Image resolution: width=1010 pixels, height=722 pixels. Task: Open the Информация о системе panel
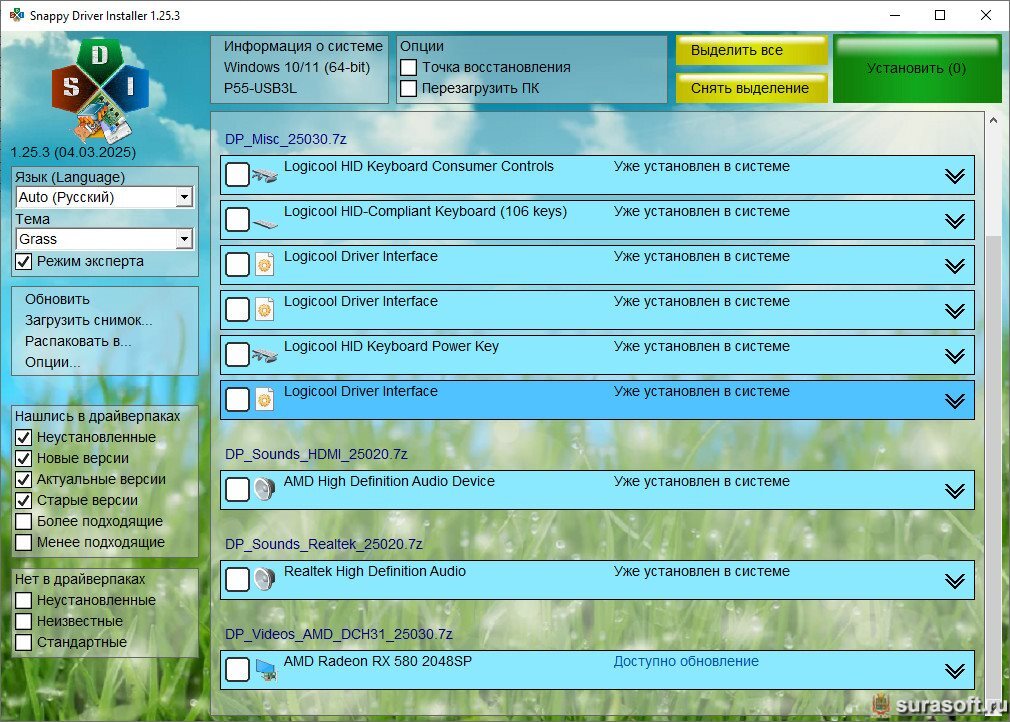point(300,69)
